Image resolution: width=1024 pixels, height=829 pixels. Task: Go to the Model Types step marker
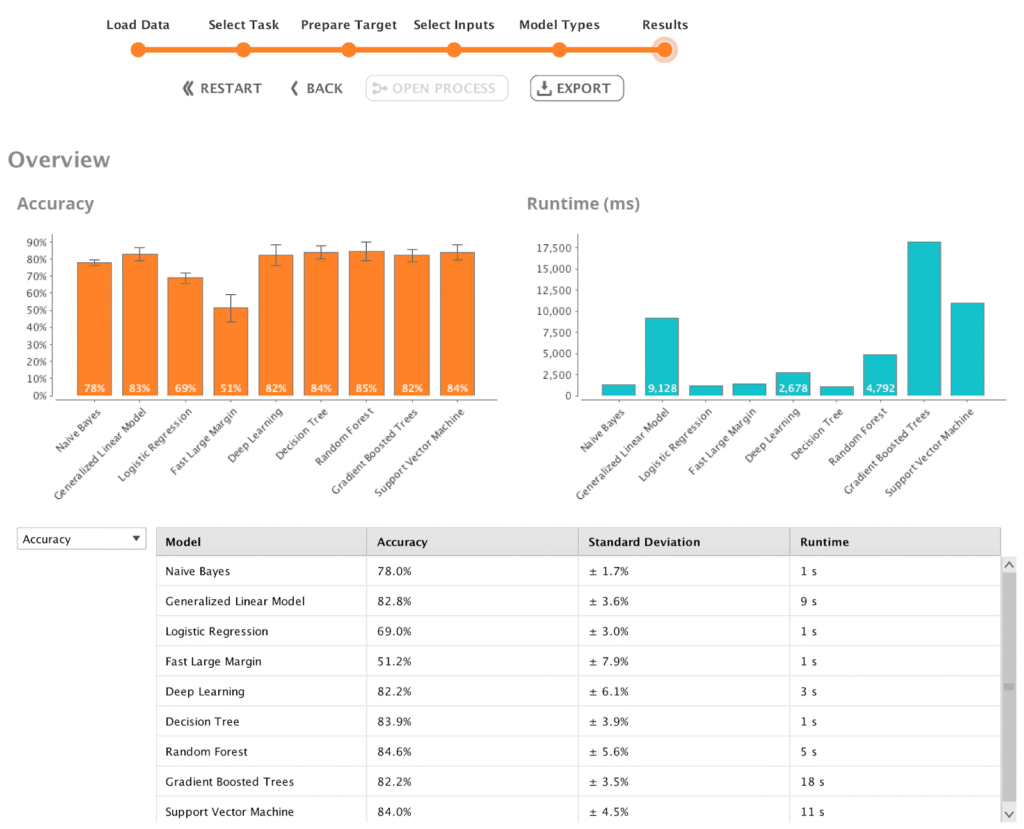click(559, 50)
